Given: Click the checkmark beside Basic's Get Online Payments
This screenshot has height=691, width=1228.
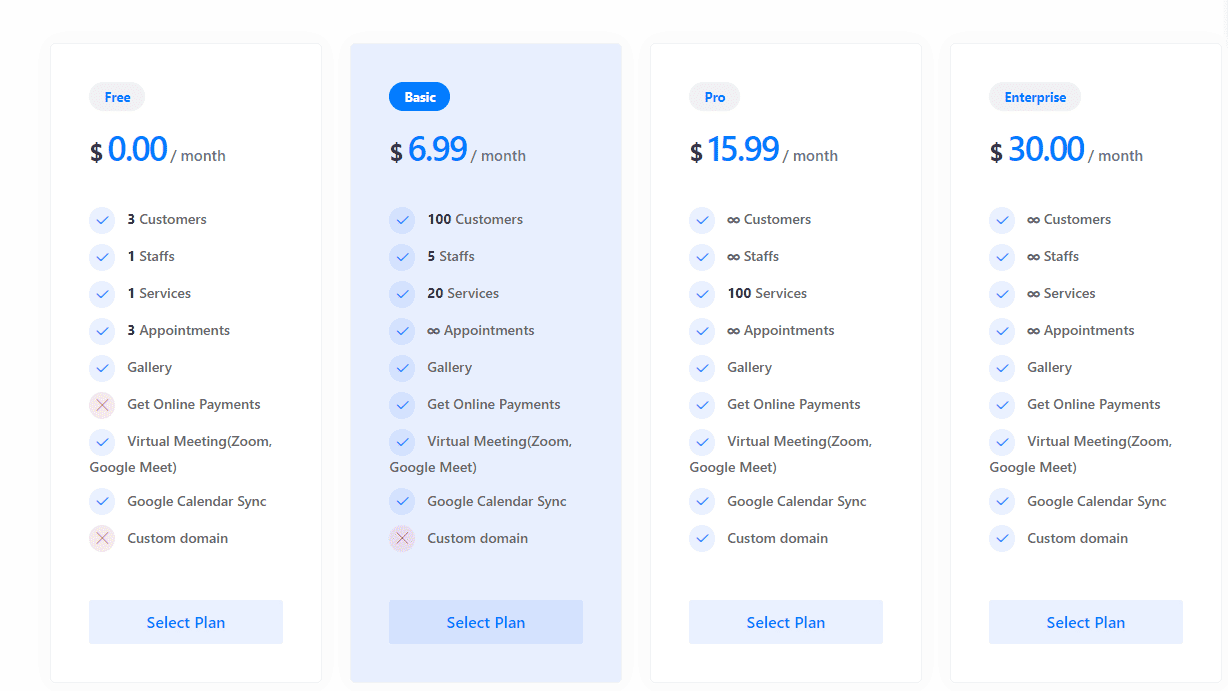Looking at the screenshot, I should coord(402,405).
